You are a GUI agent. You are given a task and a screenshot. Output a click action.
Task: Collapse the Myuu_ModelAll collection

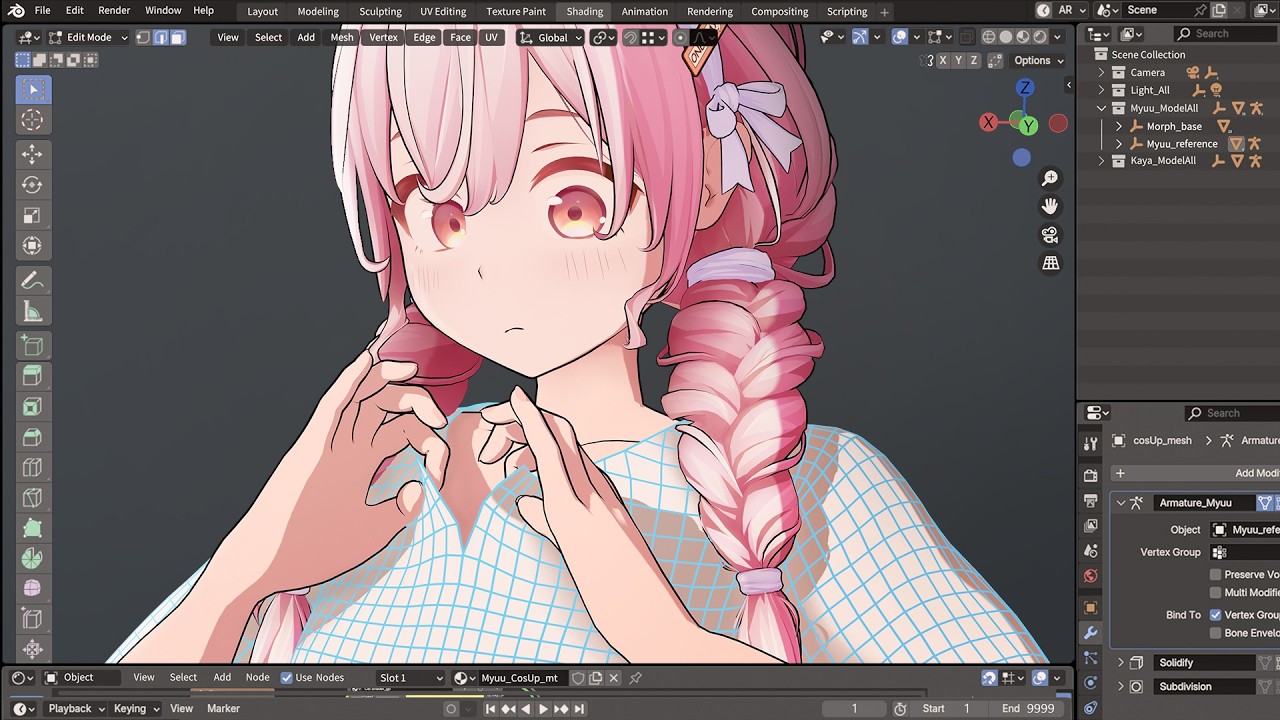point(1102,108)
